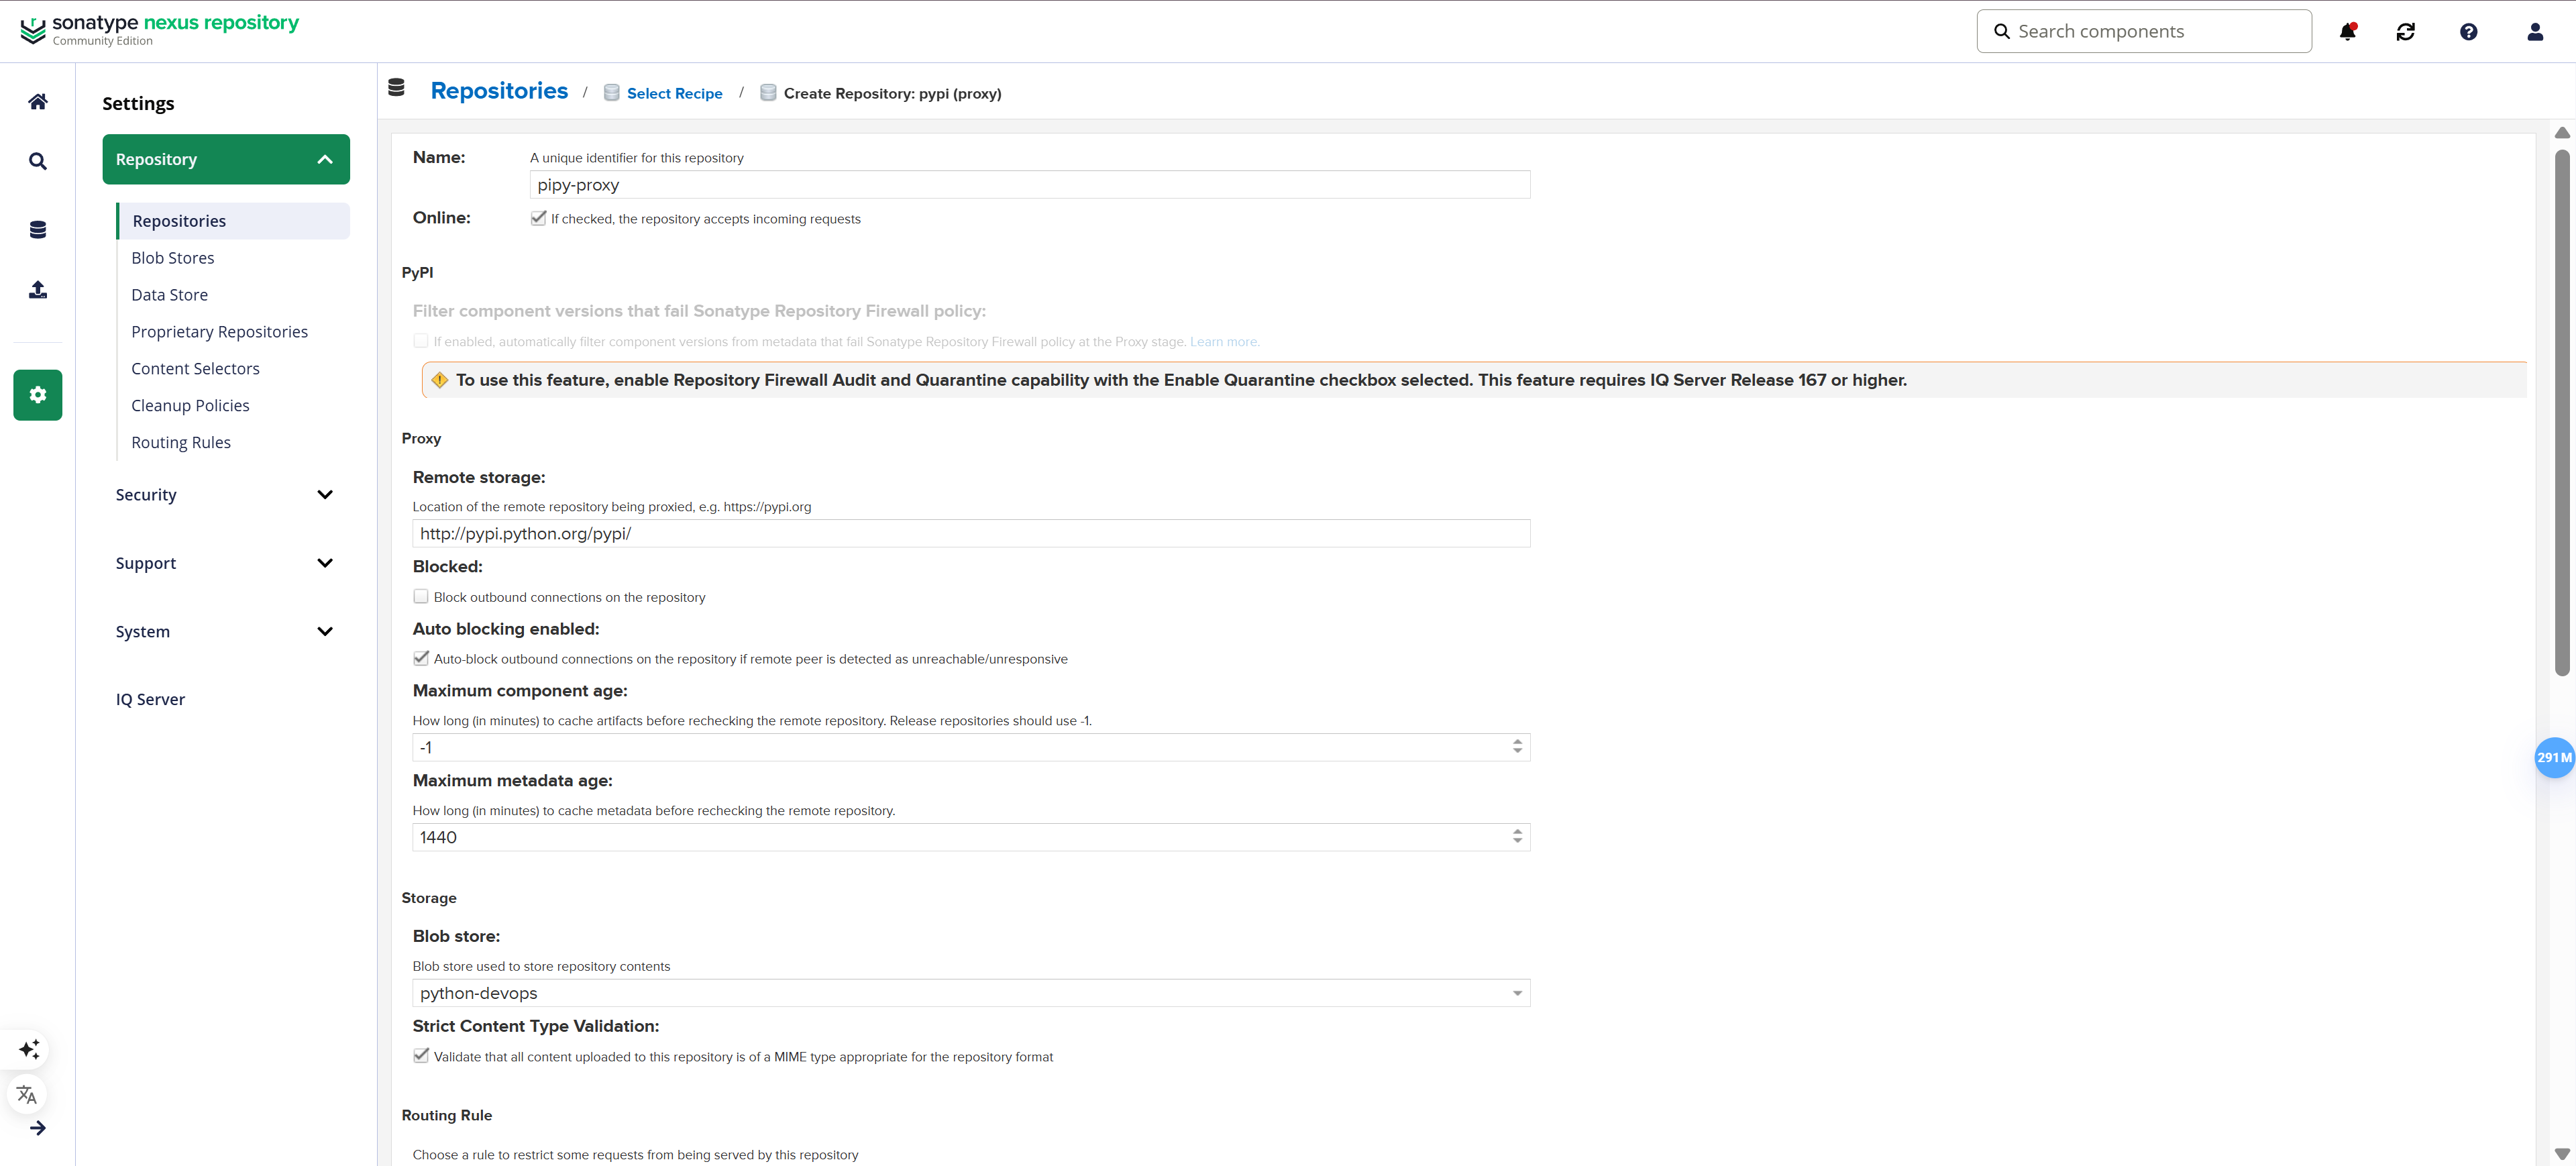
Task: Open the user account icon
Action: click(2535, 31)
